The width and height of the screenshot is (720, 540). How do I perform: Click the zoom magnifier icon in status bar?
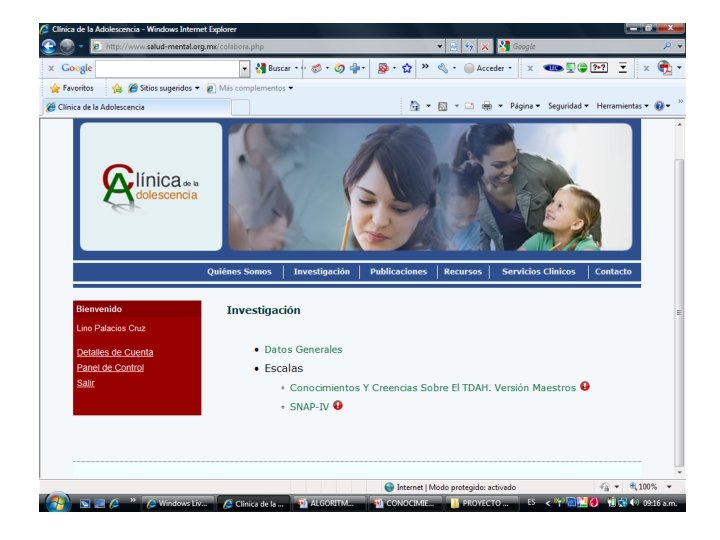[633, 486]
